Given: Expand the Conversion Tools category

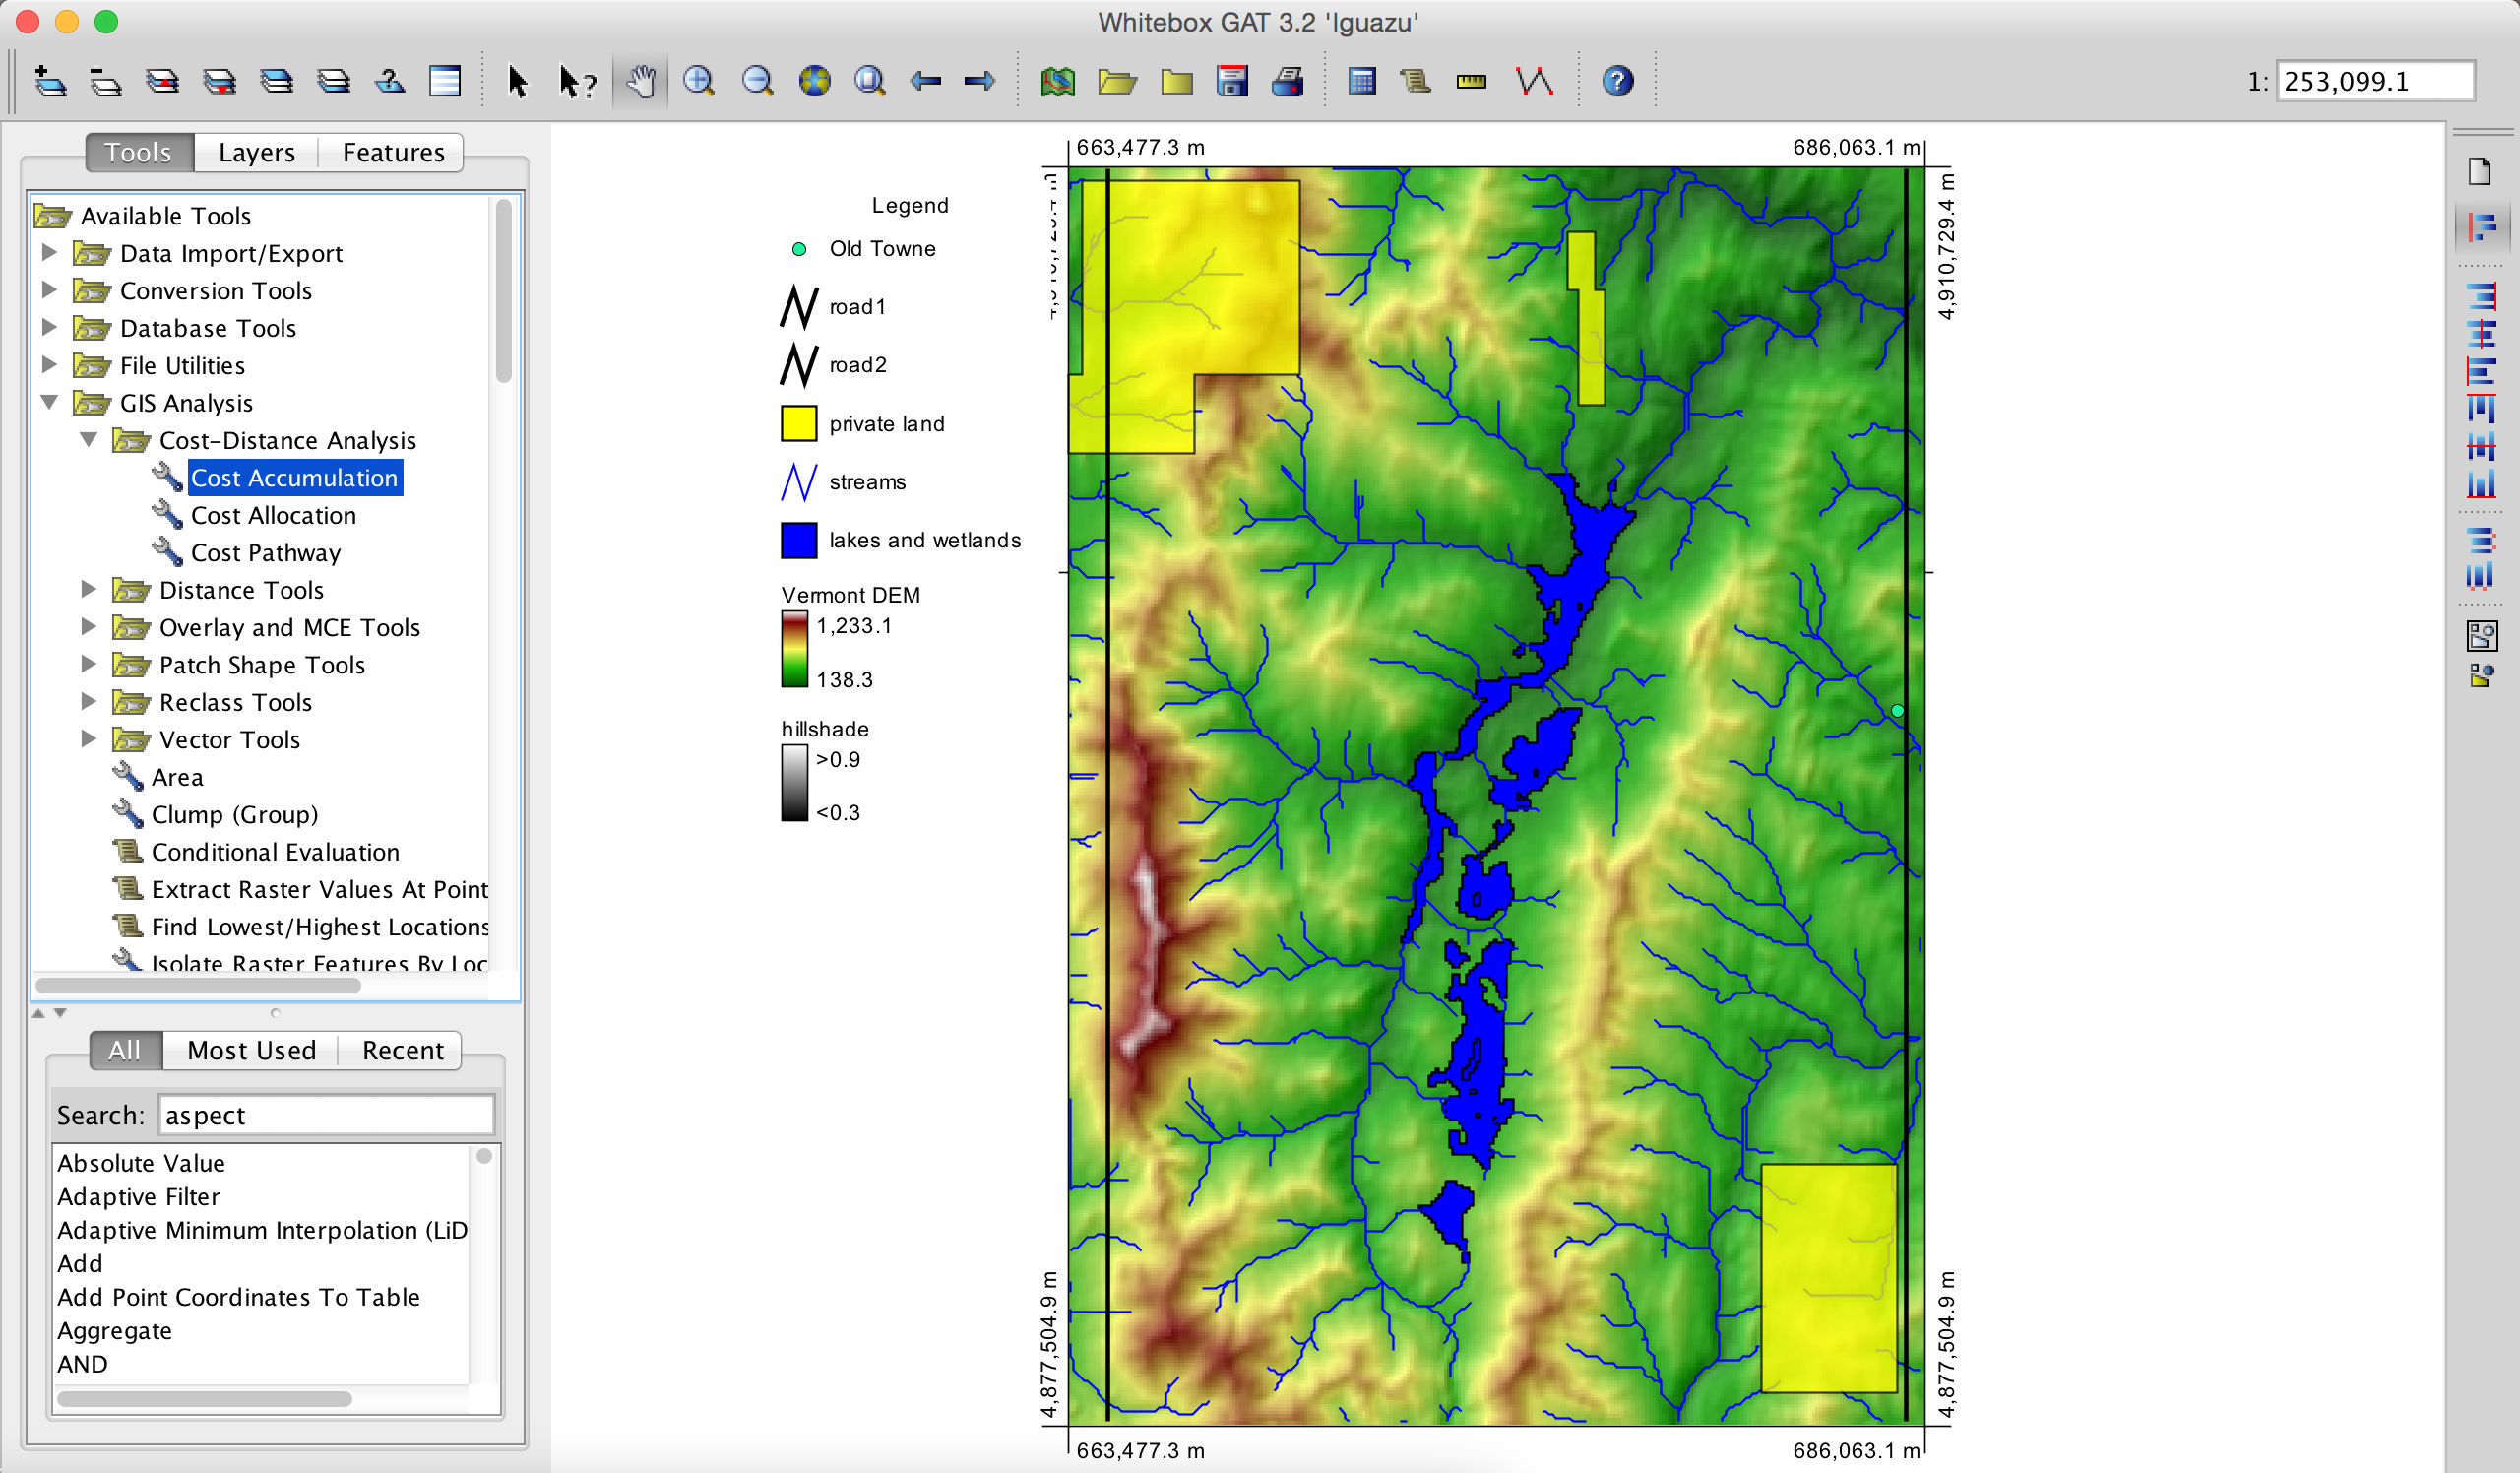Looking at the screenshot, I should coord(49,291).
